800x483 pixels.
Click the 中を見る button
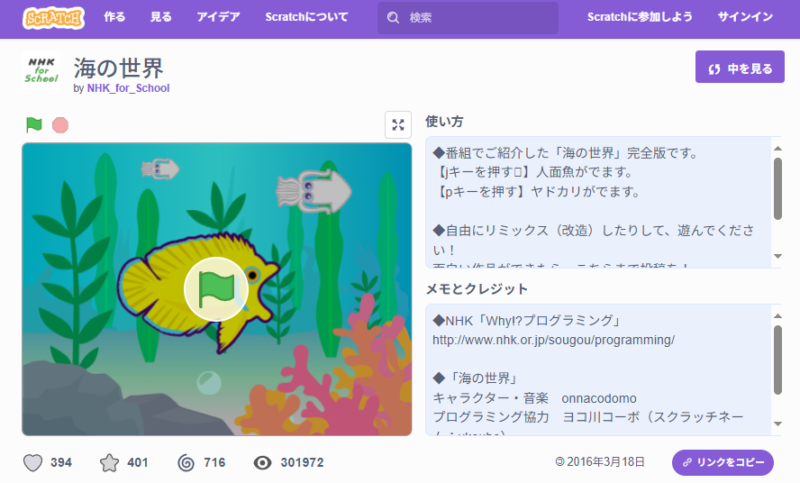tap(740, 67)
